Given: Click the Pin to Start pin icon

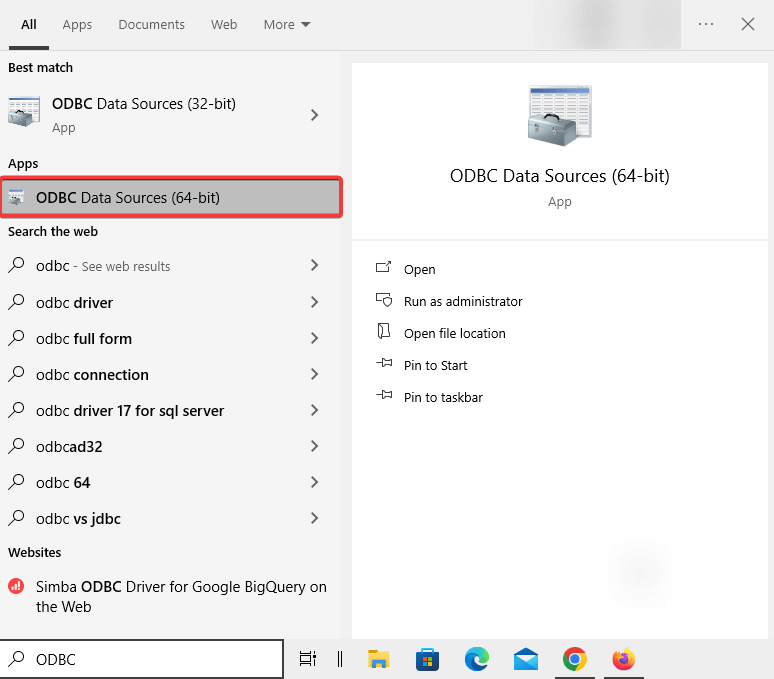Looking at the screenshot, I should coord(384,363).
